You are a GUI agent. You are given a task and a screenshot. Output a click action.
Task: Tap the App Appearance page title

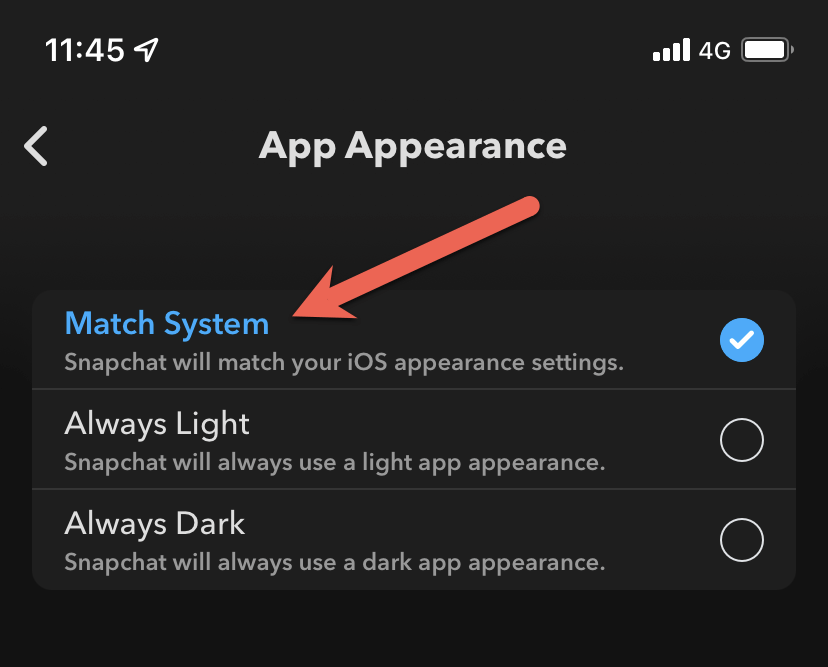click(412, 146)
